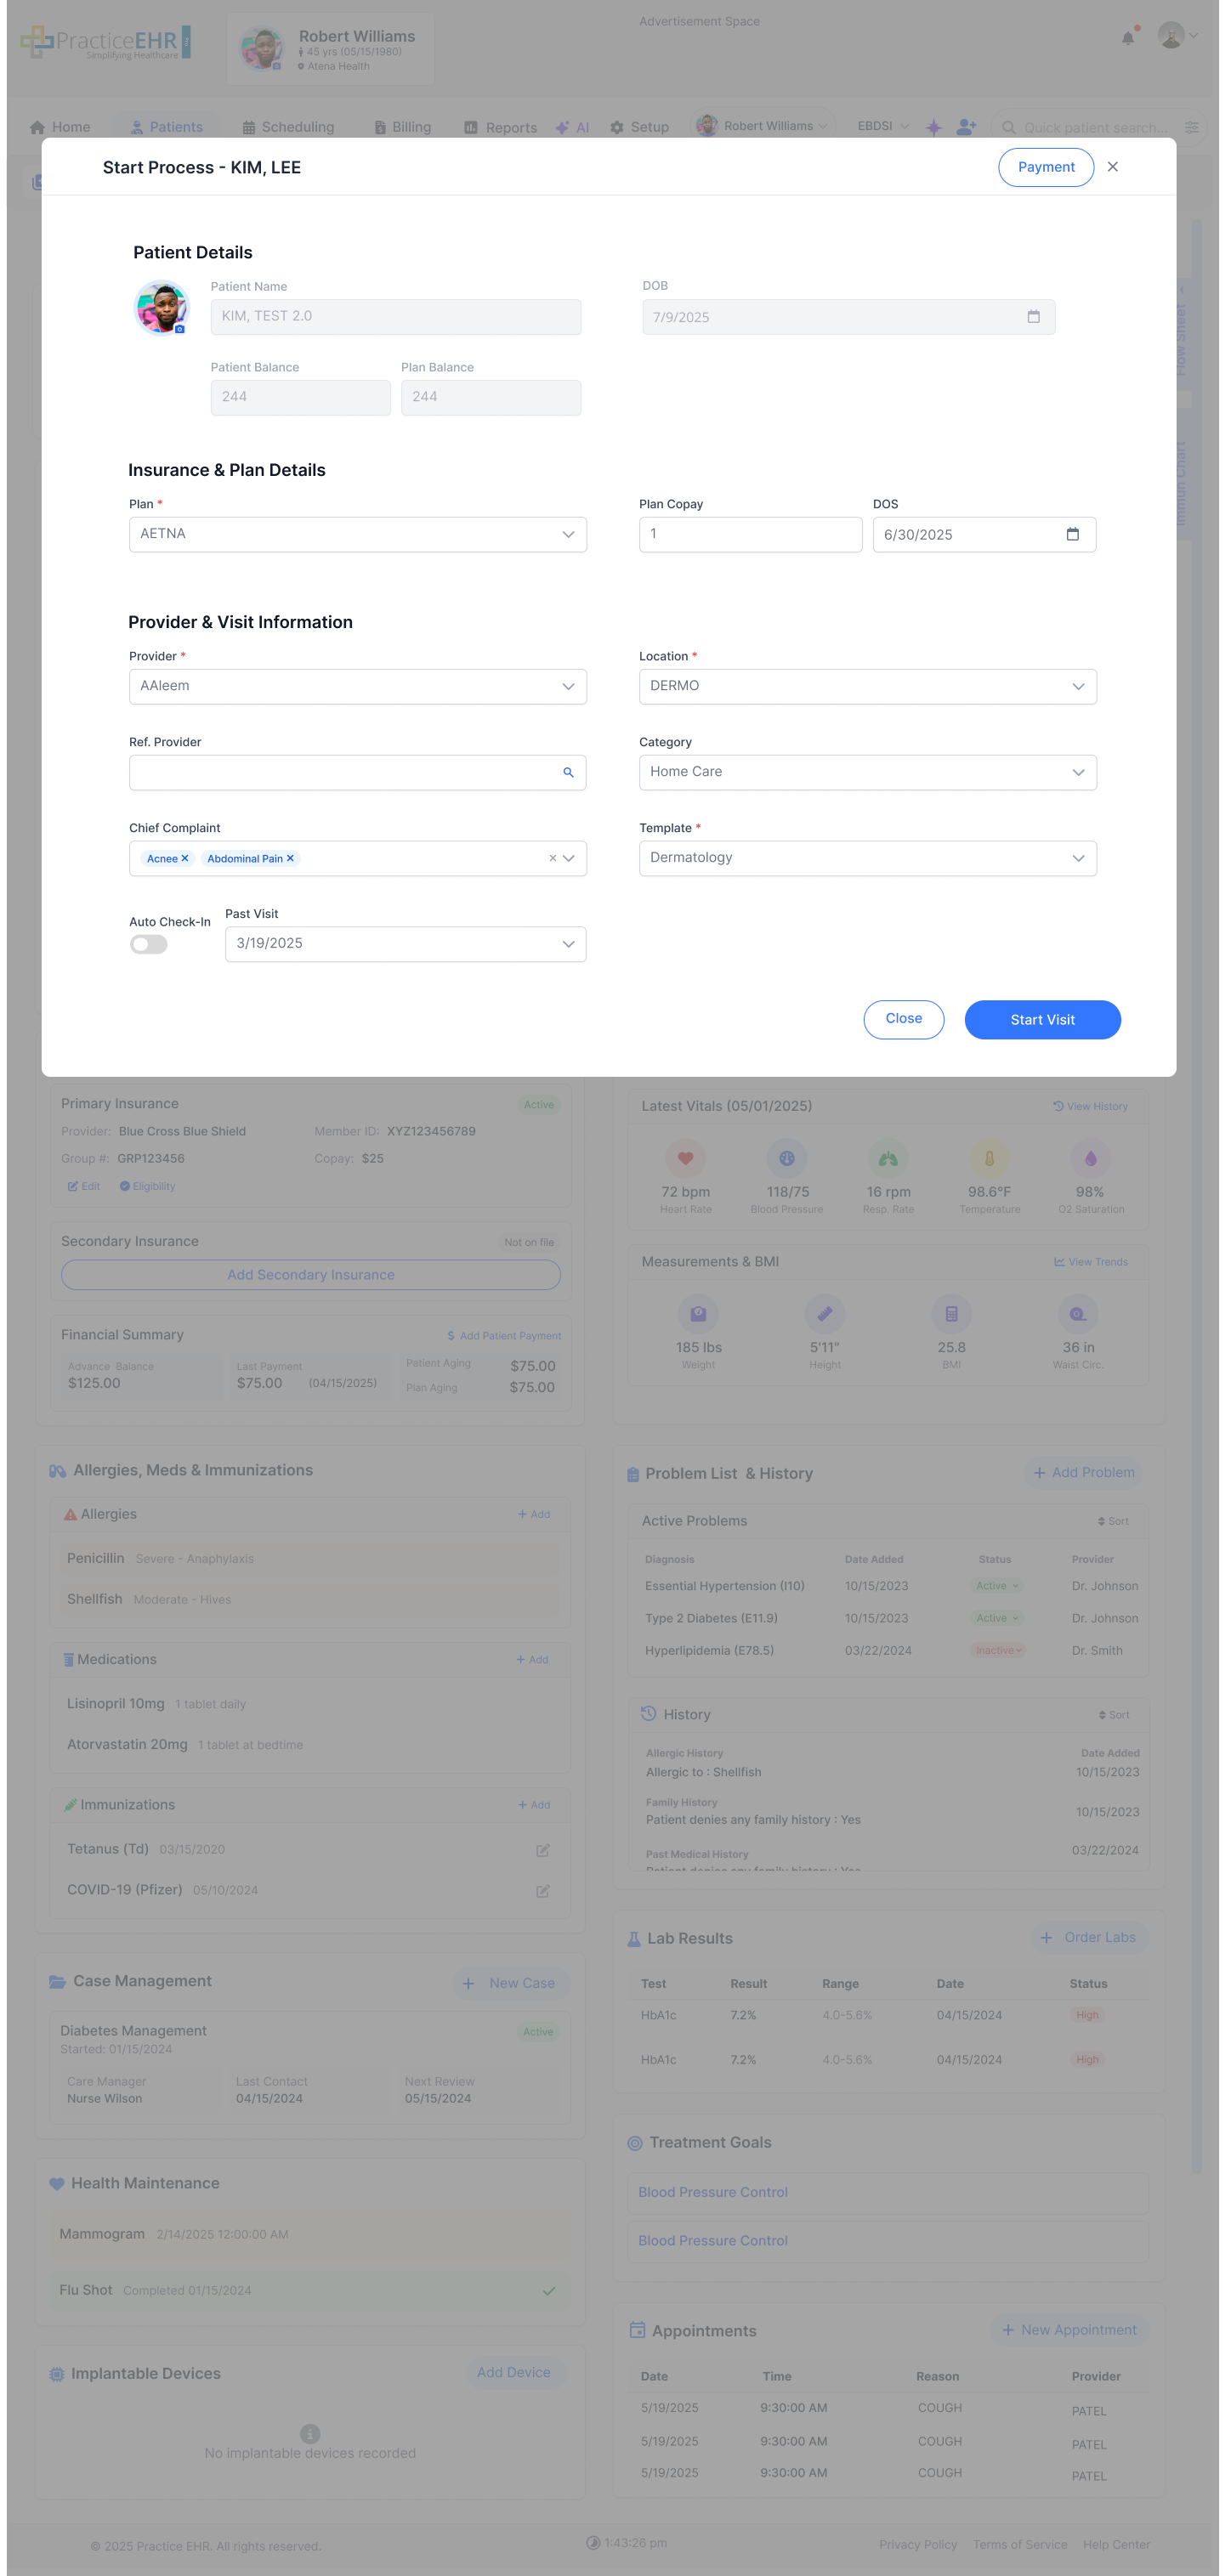Open the user profile avatar menu

[1177, 36]
